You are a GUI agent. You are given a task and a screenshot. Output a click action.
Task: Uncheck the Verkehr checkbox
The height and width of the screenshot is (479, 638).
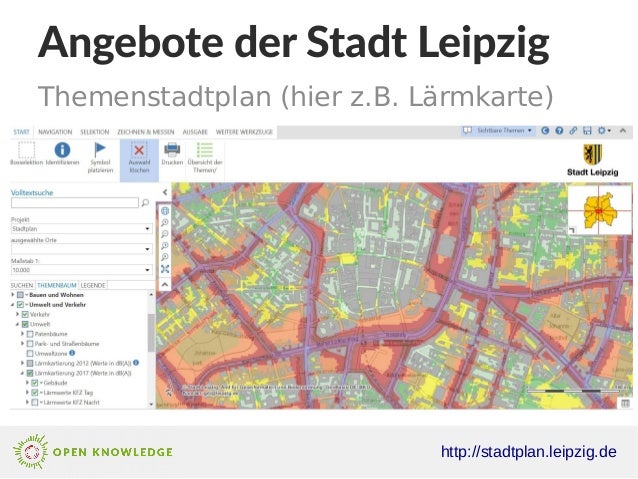tap(25, 315)
